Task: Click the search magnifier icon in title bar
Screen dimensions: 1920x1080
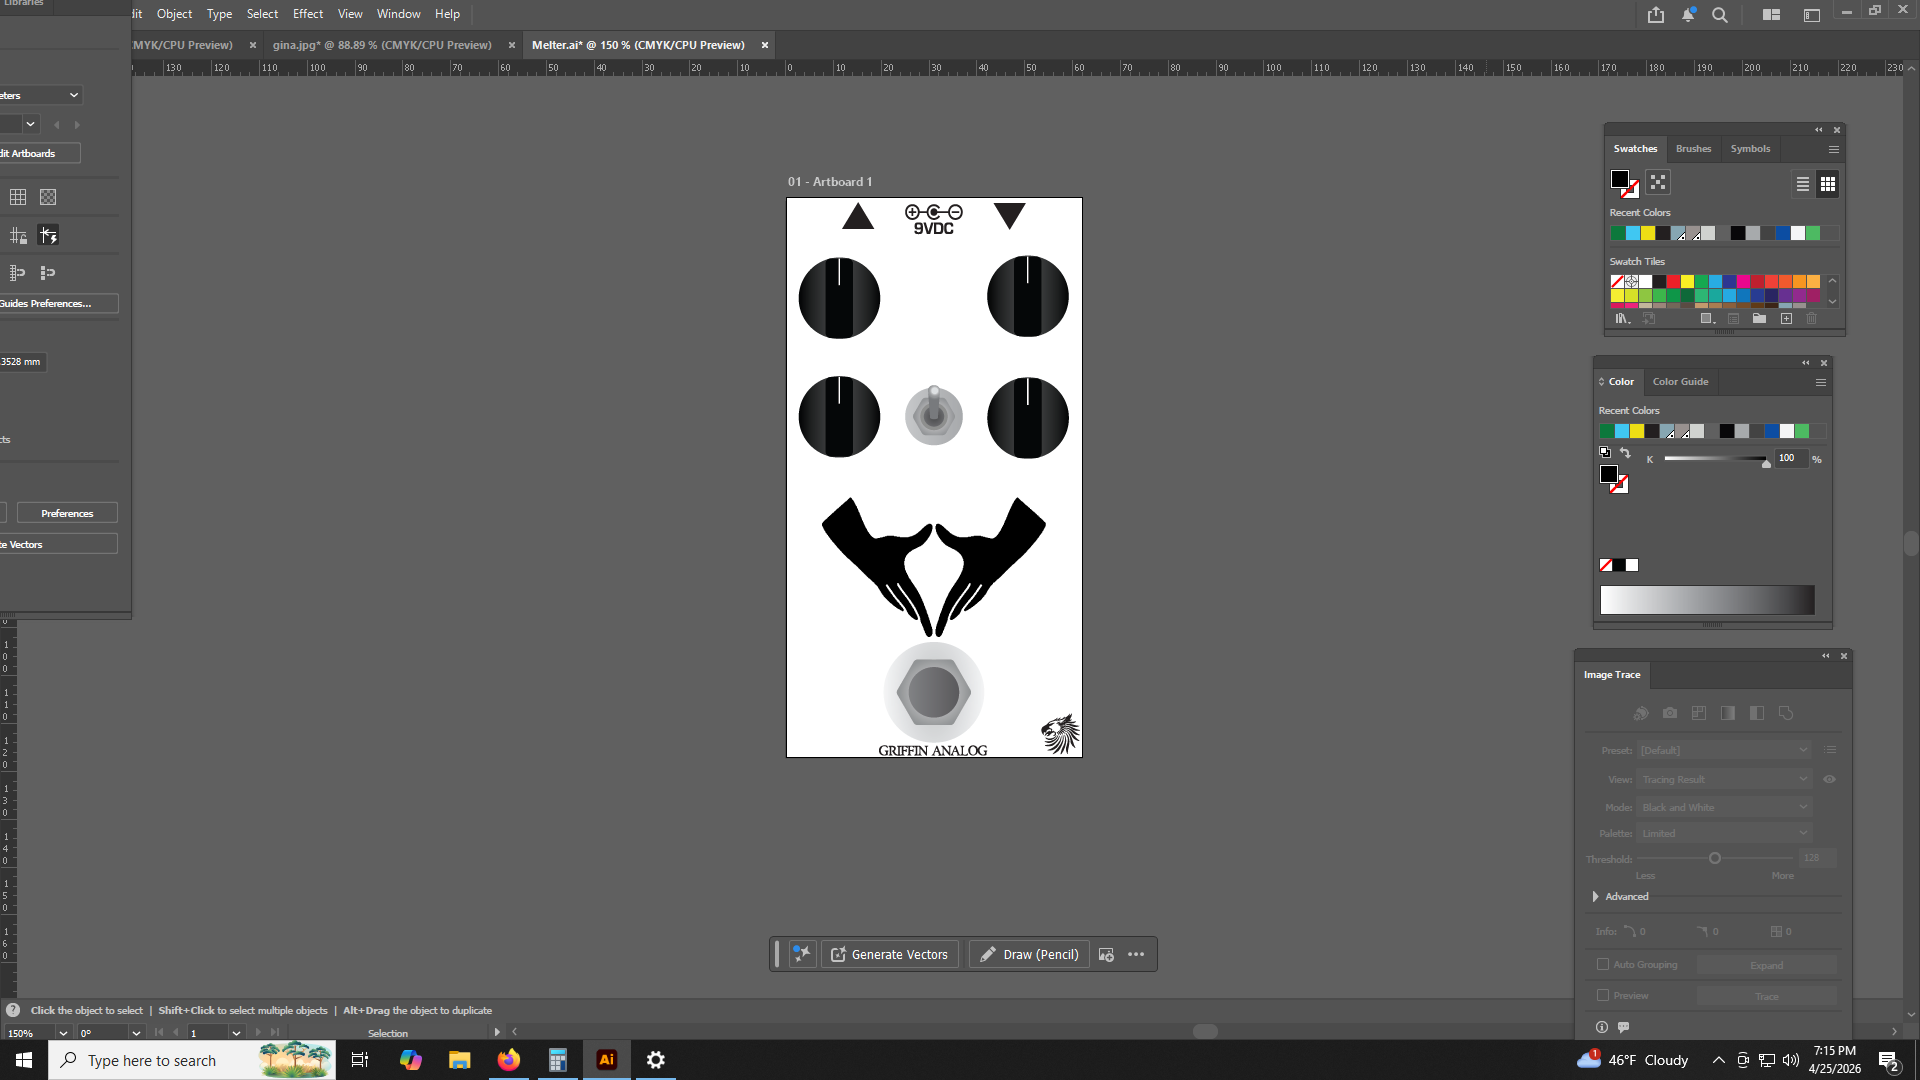Action: (1720, 15)
